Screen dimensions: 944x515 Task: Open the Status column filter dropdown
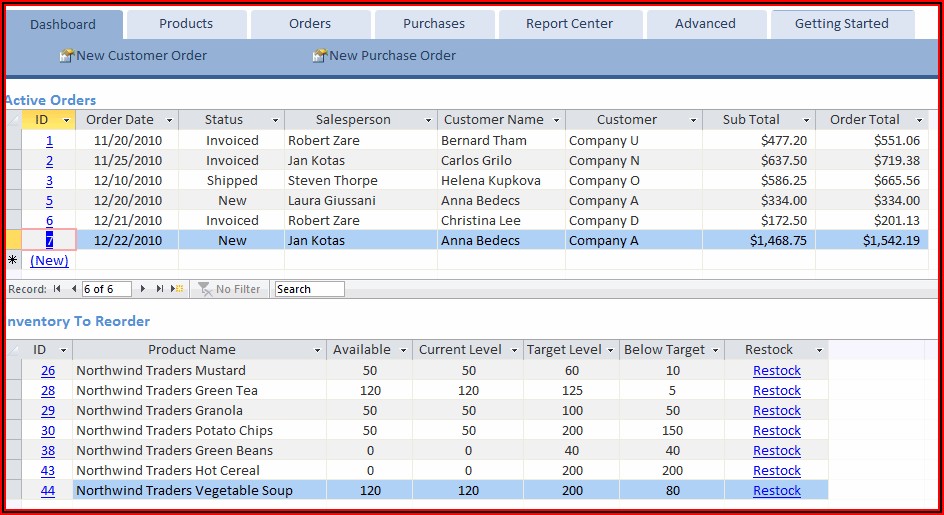tap(275, 120)
